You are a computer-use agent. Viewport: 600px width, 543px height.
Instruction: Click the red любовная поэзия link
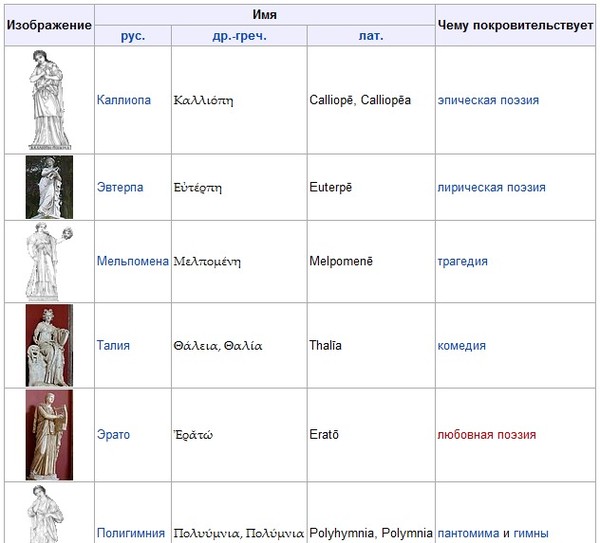[x=486, y=435]
